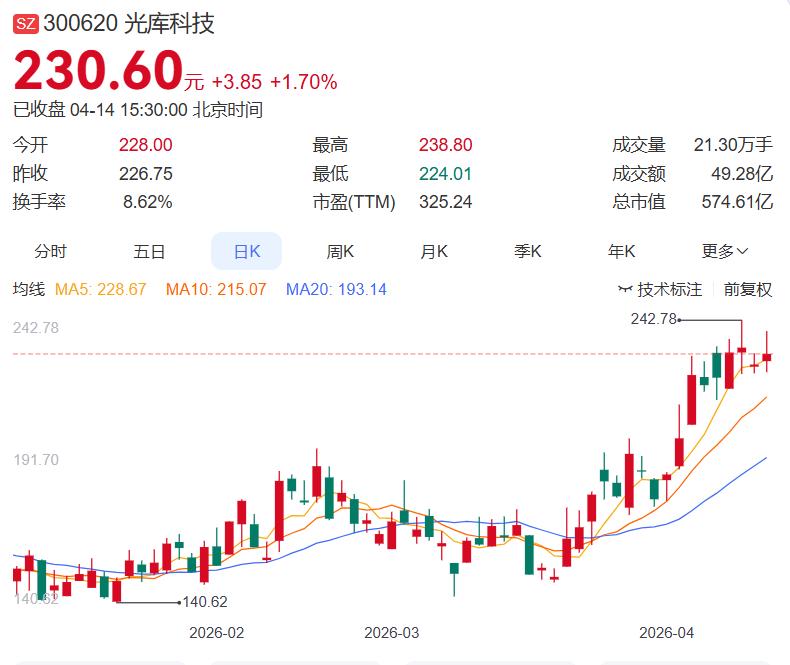
Task: Click the percent change +1.70%
Action: 304,82
